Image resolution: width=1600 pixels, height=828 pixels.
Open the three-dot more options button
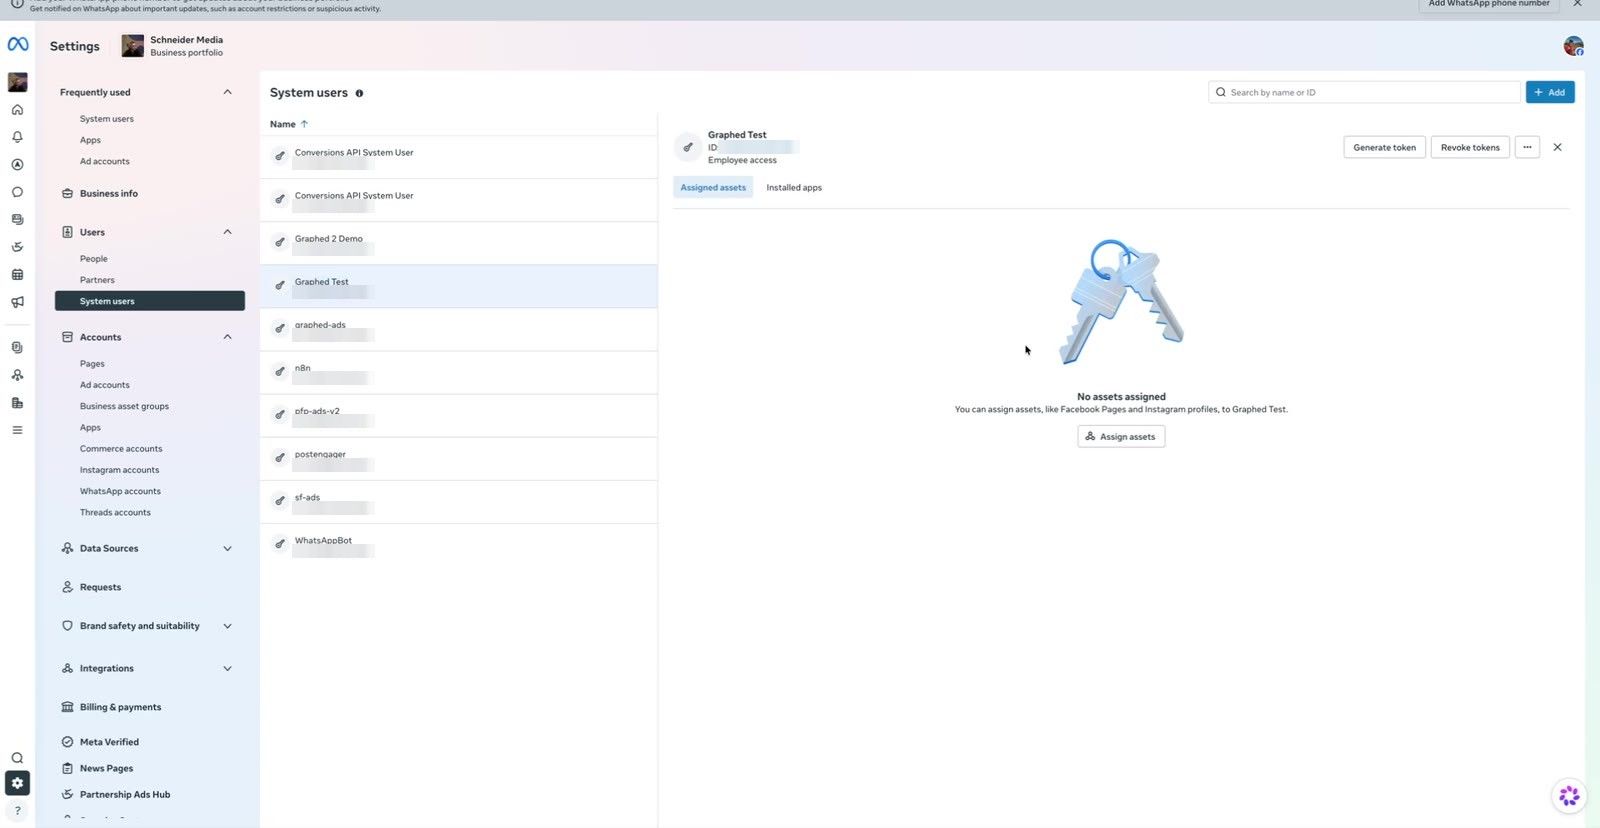pos(1527,147)
